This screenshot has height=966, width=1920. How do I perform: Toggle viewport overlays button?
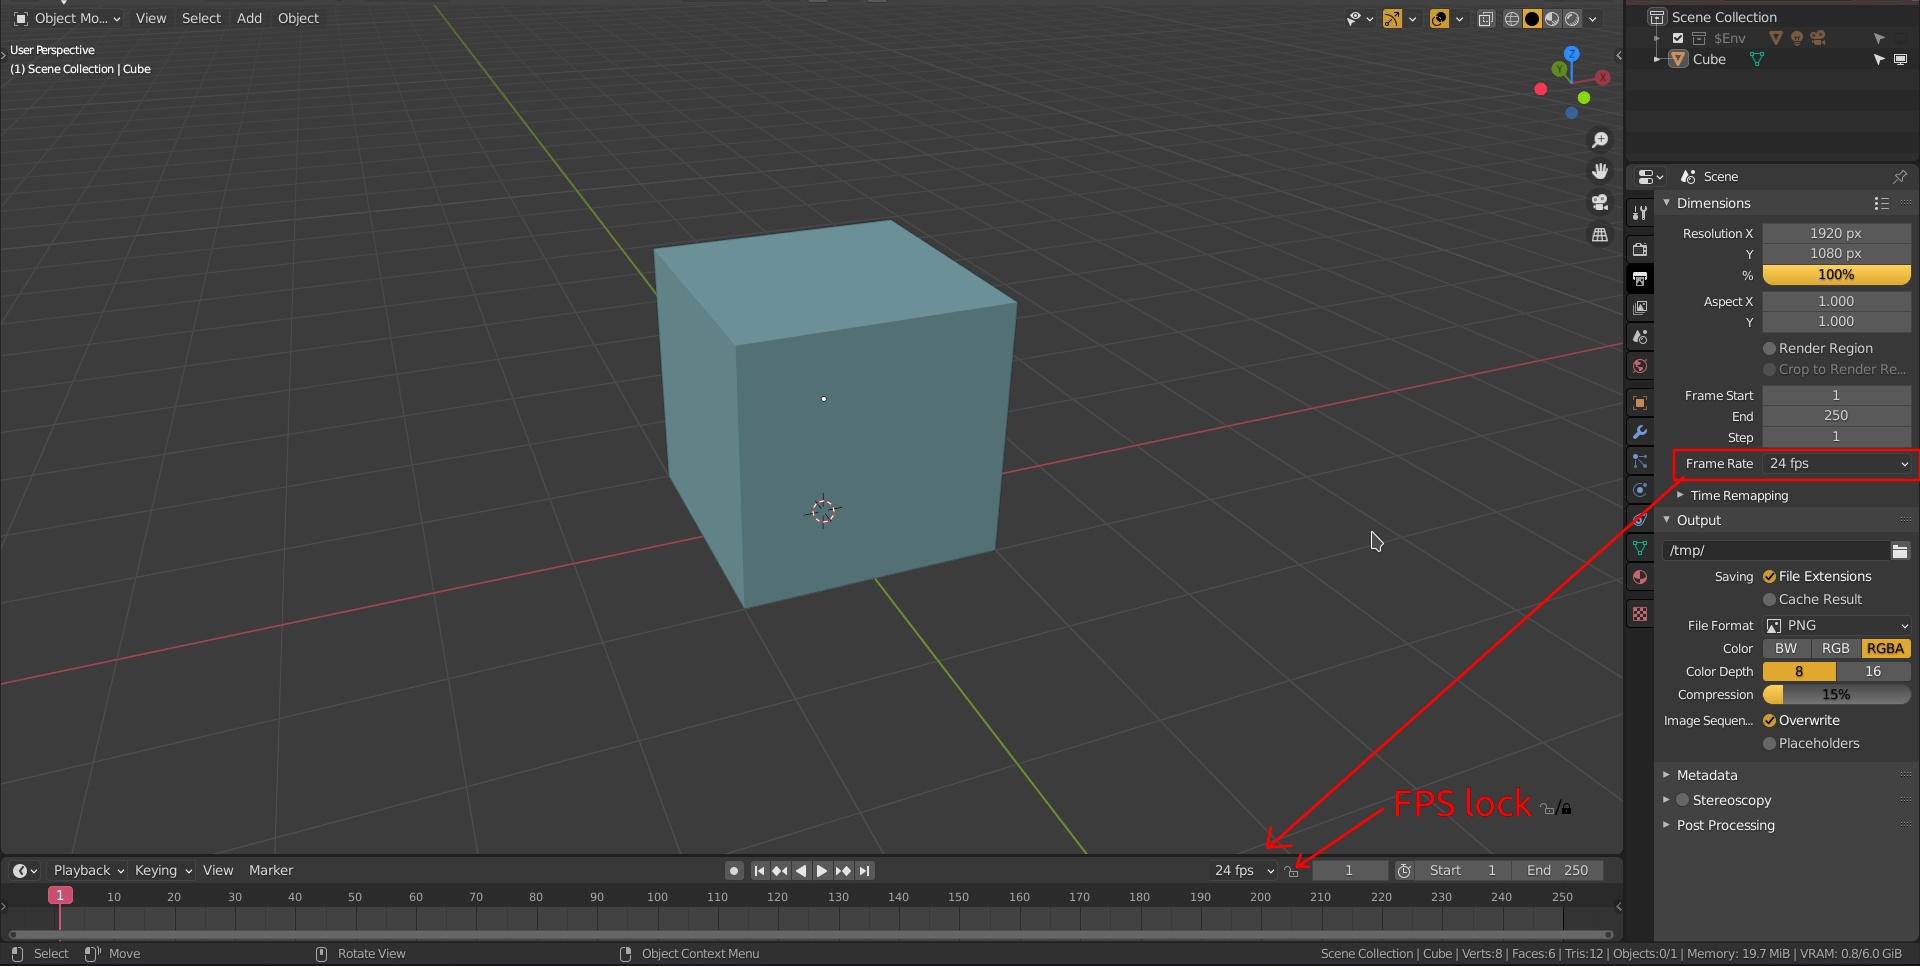1439,19
